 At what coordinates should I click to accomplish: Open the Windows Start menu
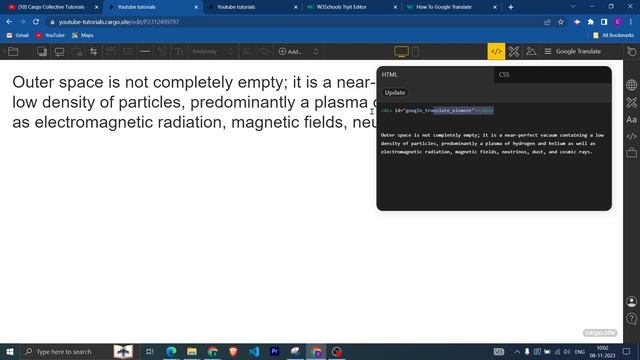[x=10, y=351]
